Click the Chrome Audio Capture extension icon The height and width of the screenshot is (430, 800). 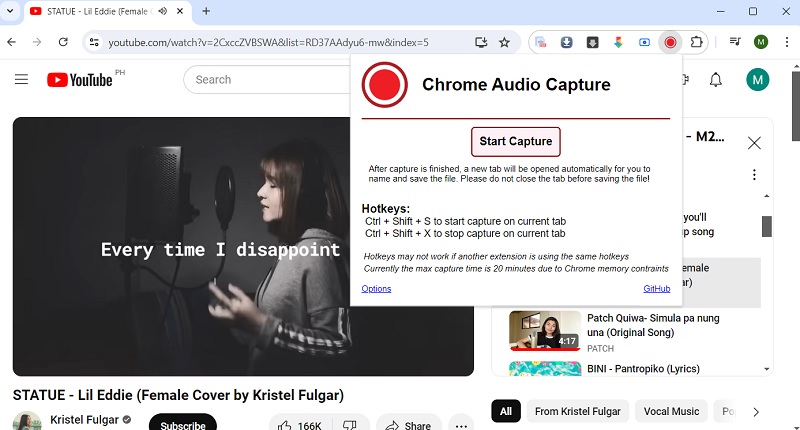(670, 42)
